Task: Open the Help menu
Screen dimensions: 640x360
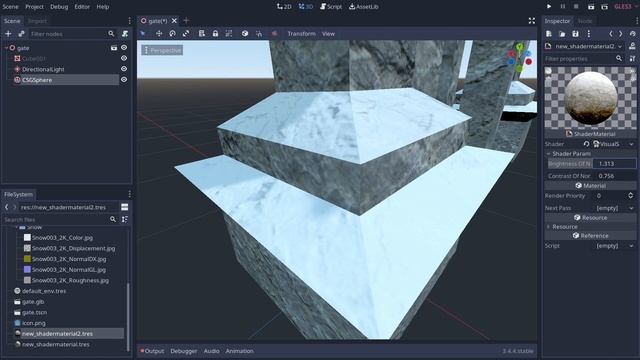Action: tap(103, 7)
